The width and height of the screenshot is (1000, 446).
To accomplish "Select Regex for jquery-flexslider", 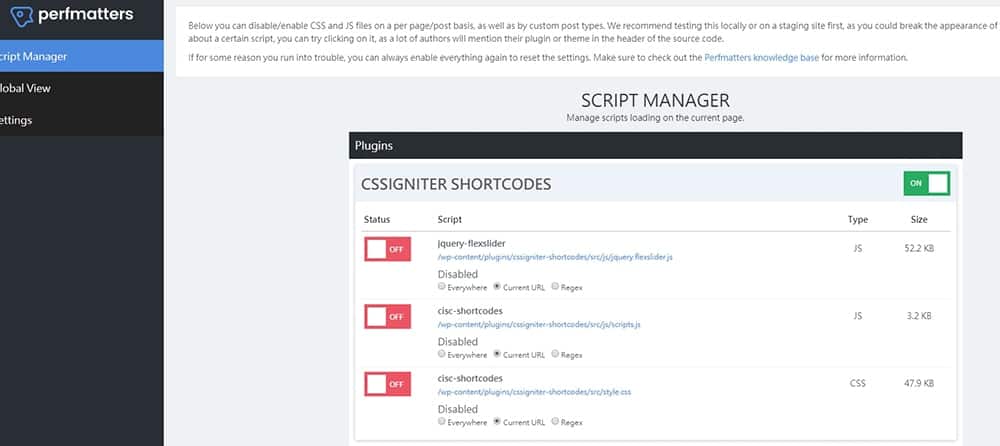I will [x=555, y=287].
